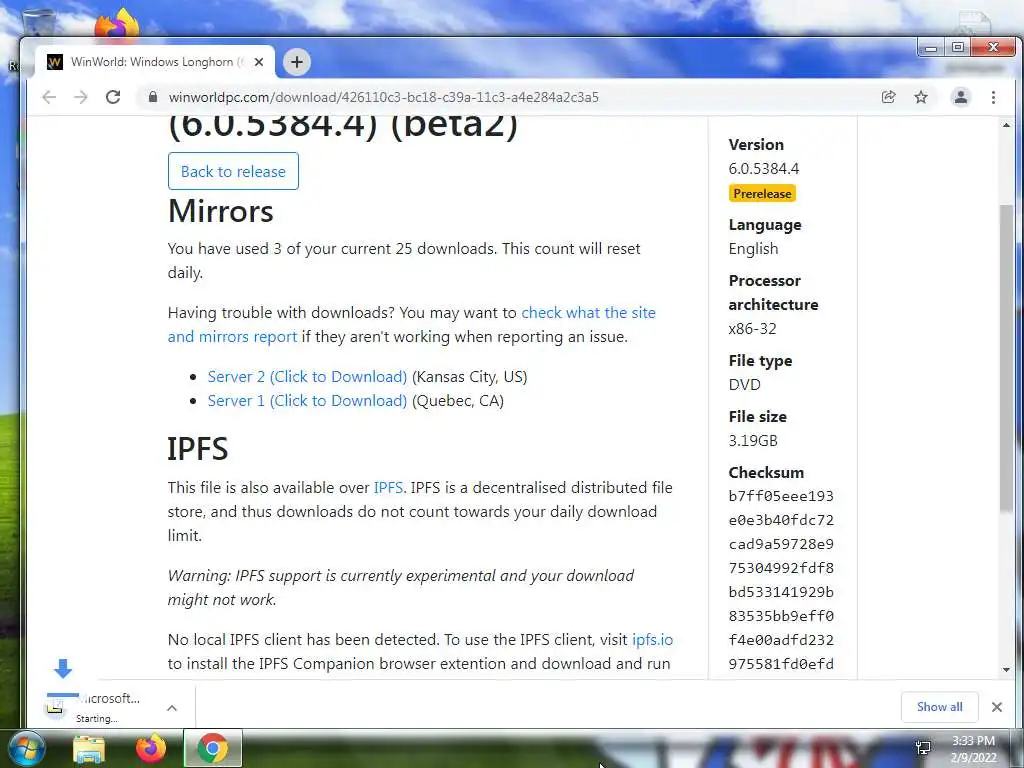Click the file size value 3.19GB
The height and width of the screenshot is (768, 1024).
753,441
